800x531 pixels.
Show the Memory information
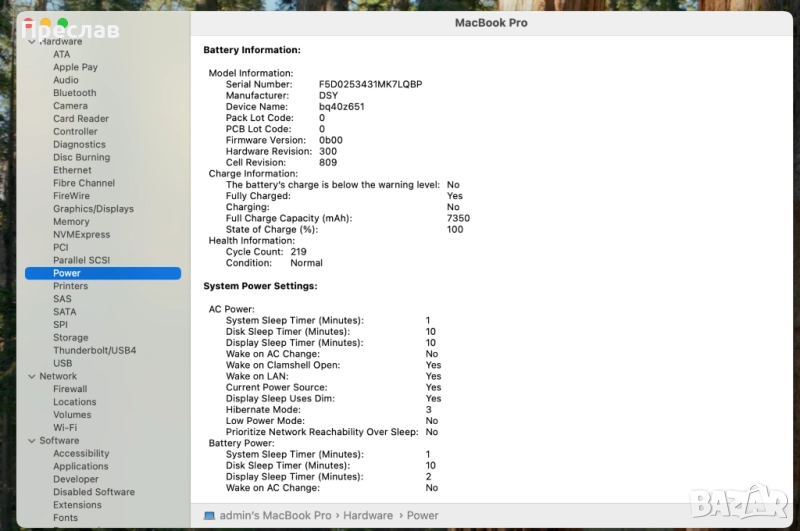(71, 222)
